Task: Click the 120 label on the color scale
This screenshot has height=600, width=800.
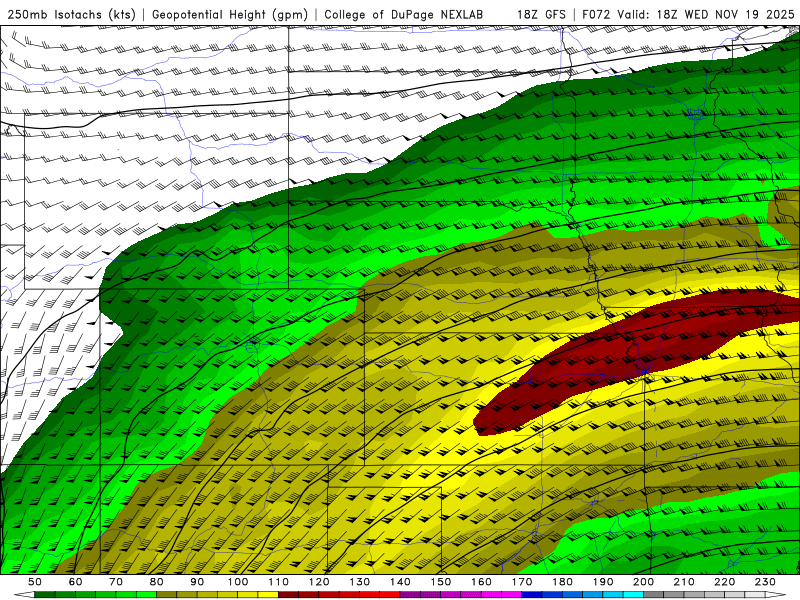Action: click(319, 582)
